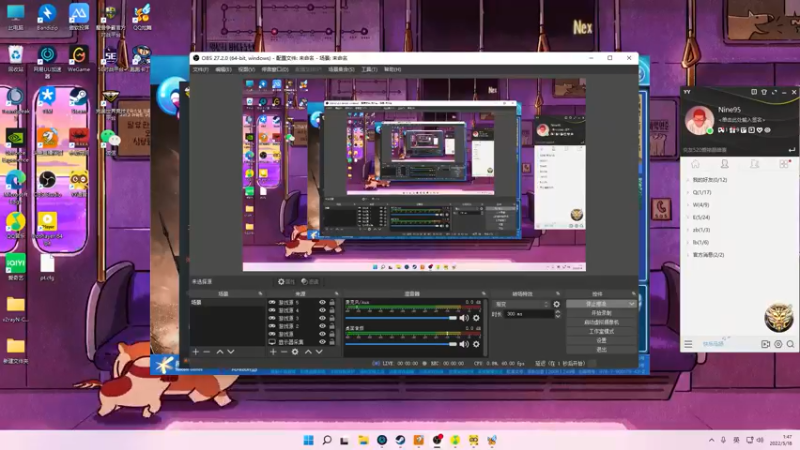800x450 pixels.
Task: Click the 工作室模式 button
Action: (601, 332)
